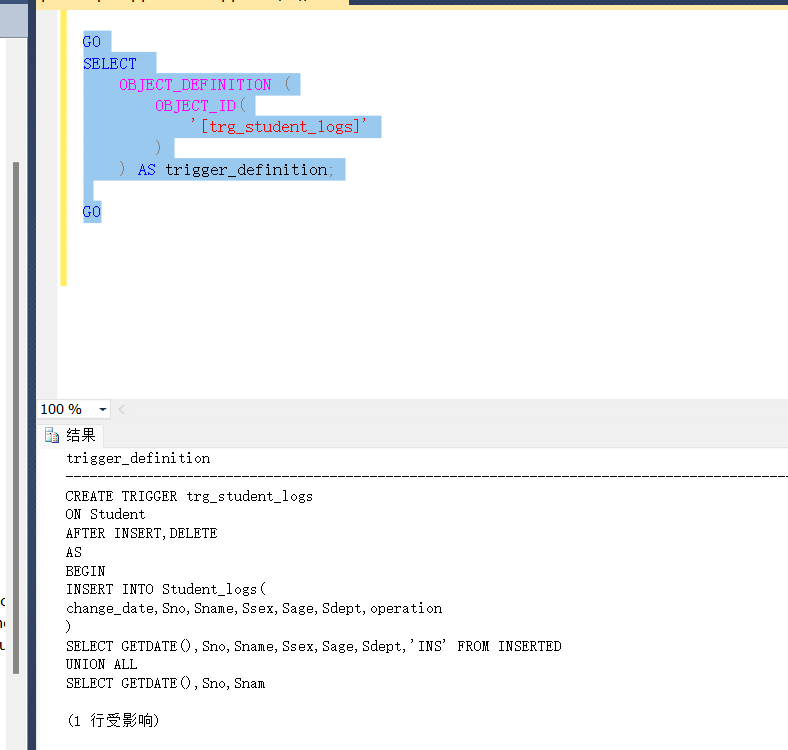Click the trigger_definition alias in editor

coord(246,170)
